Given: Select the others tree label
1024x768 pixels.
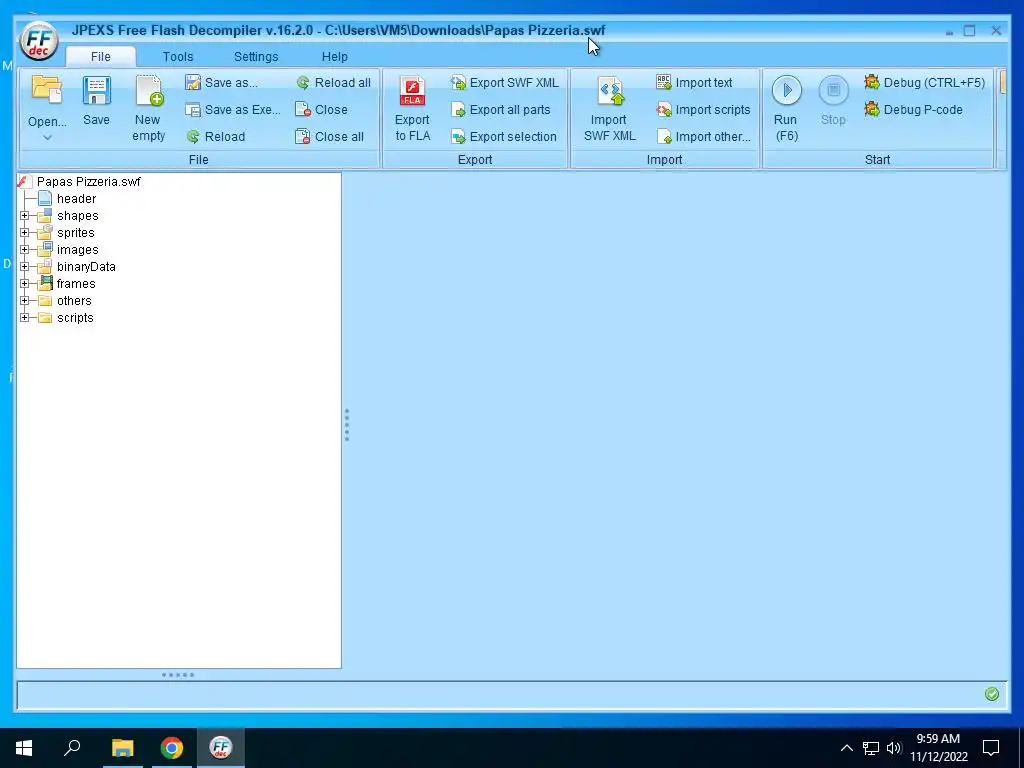Looking at the screenshot, I should tap(74, 300).
